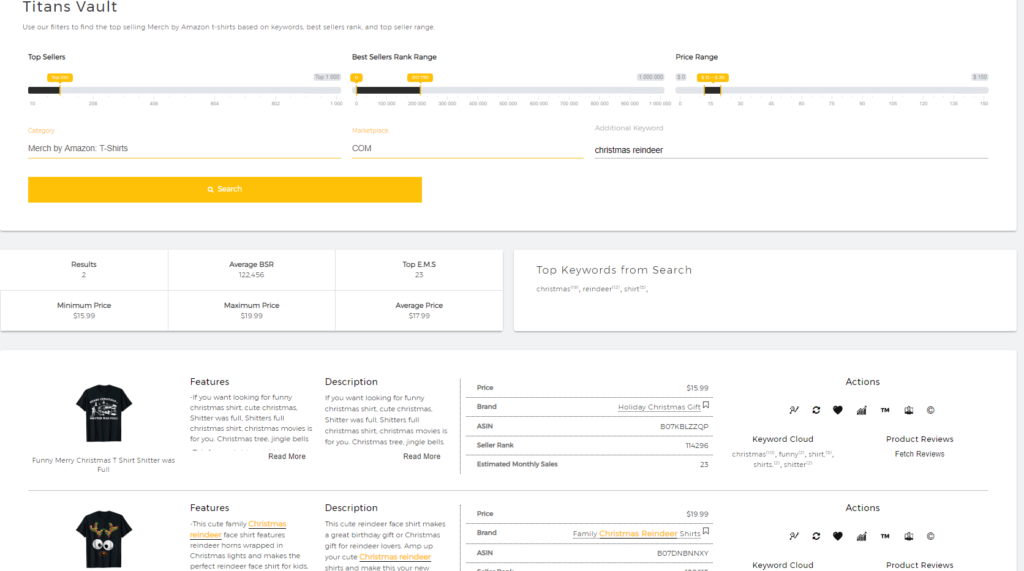The image size is (1024, 571).
Task: Click Read More under first product Features
Action: coord(287,457)
